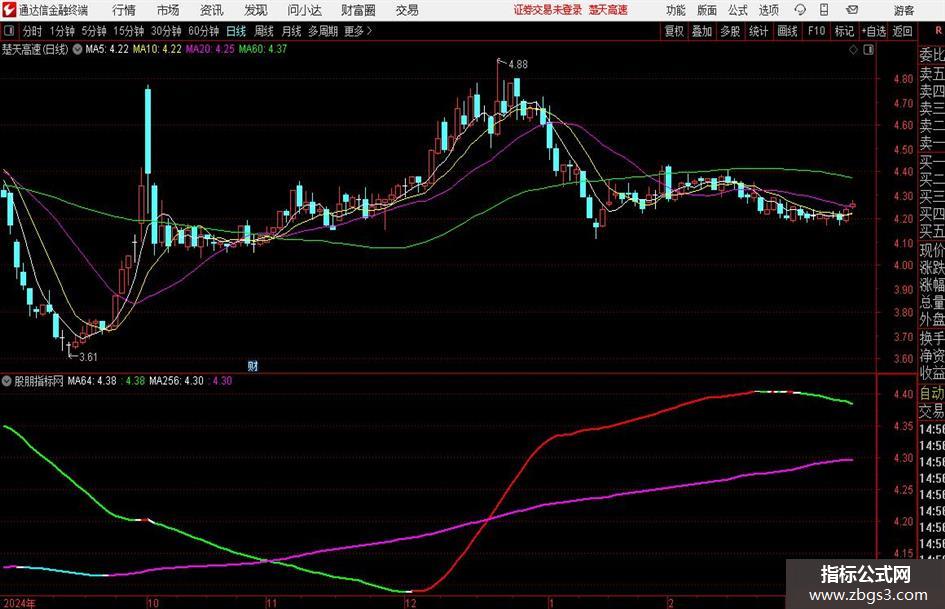Click the 现价 row in quote panel
The image size is (945, 609).
pos(932,250)
